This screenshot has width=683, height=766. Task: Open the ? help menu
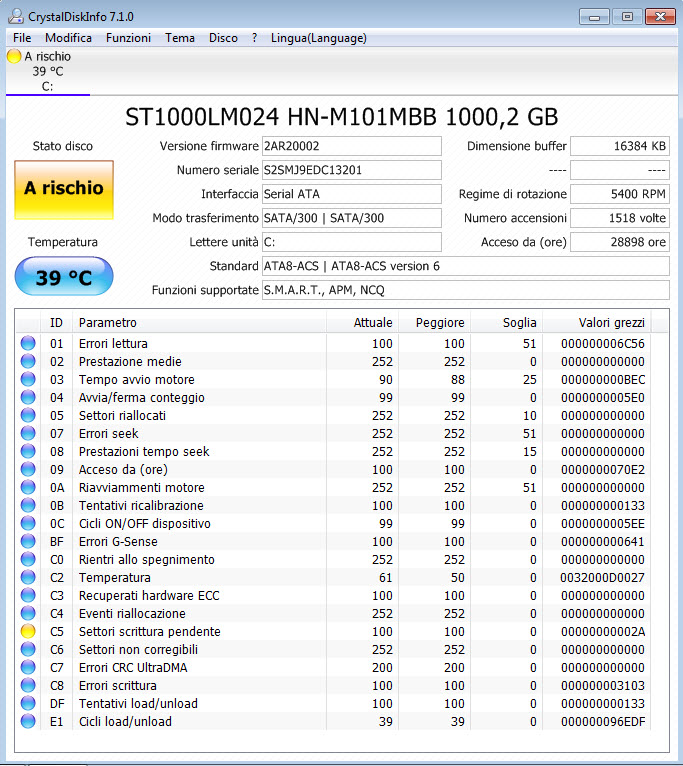(255, 38)
